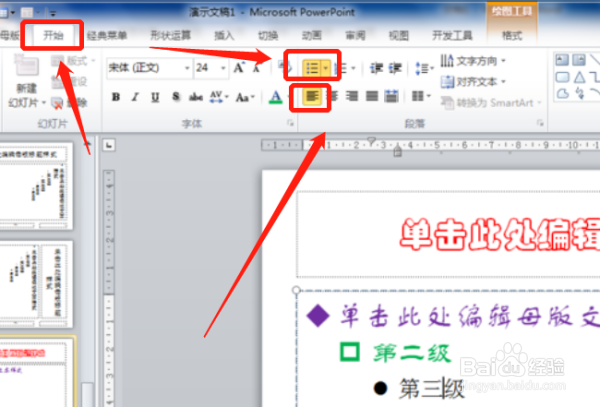Click the thumbnail pane scroll up arrow

88,144
